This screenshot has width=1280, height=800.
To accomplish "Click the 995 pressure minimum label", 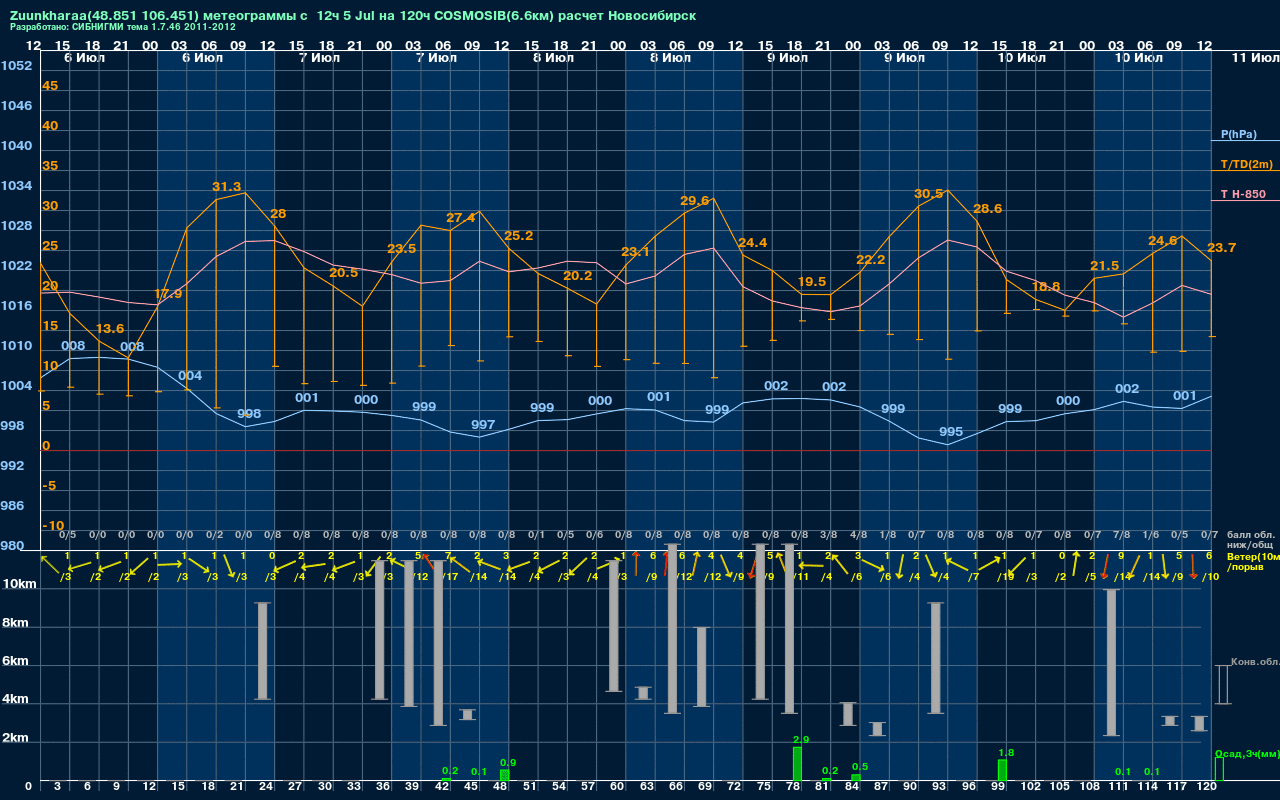I will tap(951, 432).
